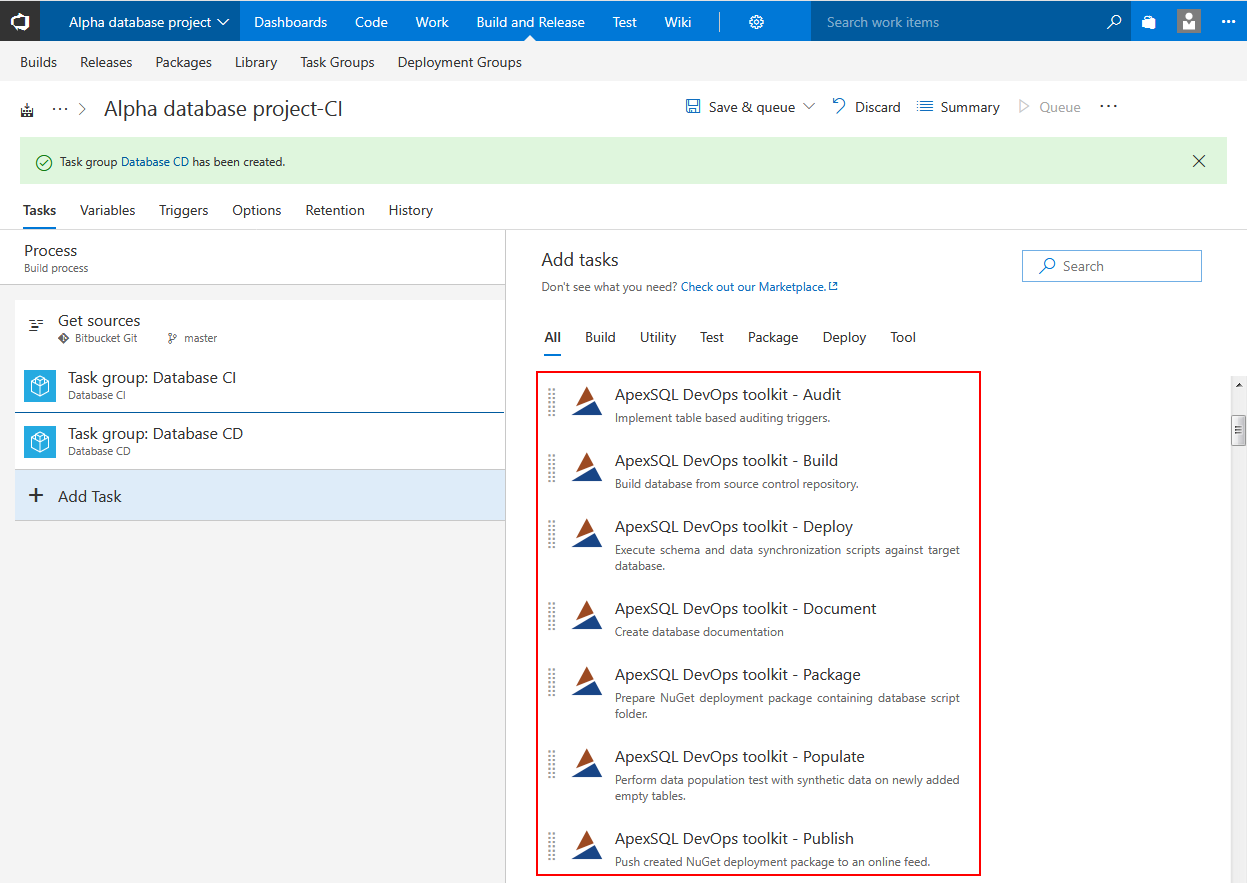Switch to the History tab
Screen dimensions: 1247x883
click(411, 210)
